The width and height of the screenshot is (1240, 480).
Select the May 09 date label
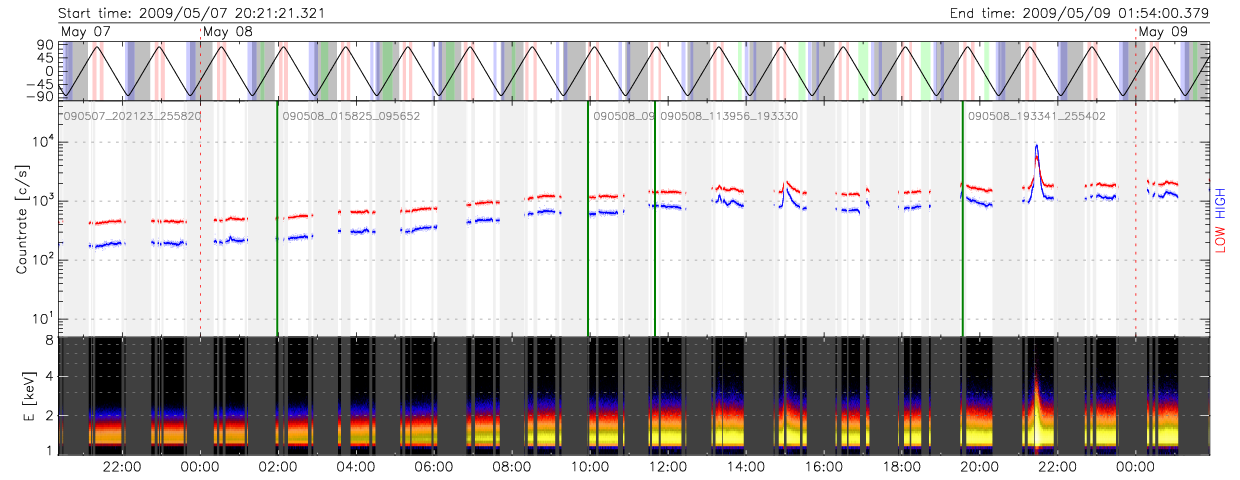coord(1164,32)
